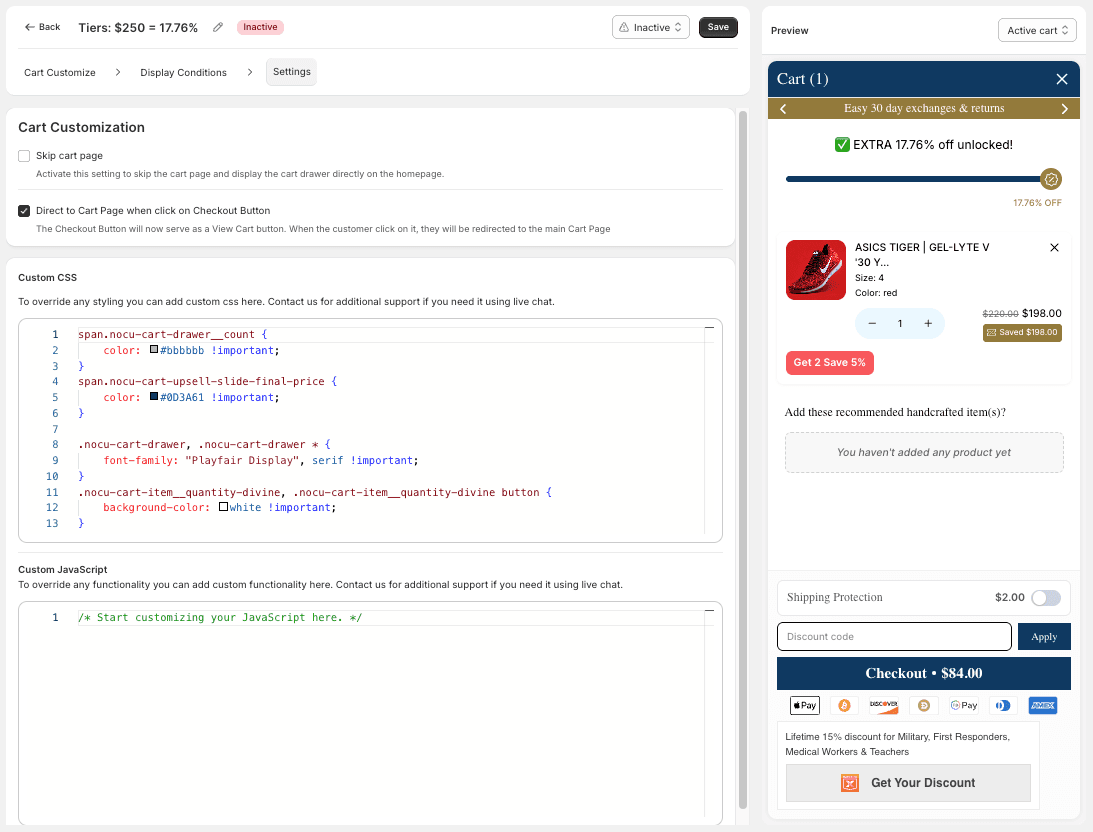
Task: Toggle Shipping Protection switch
Action: pyautogui.click(x=1045, y=597)
